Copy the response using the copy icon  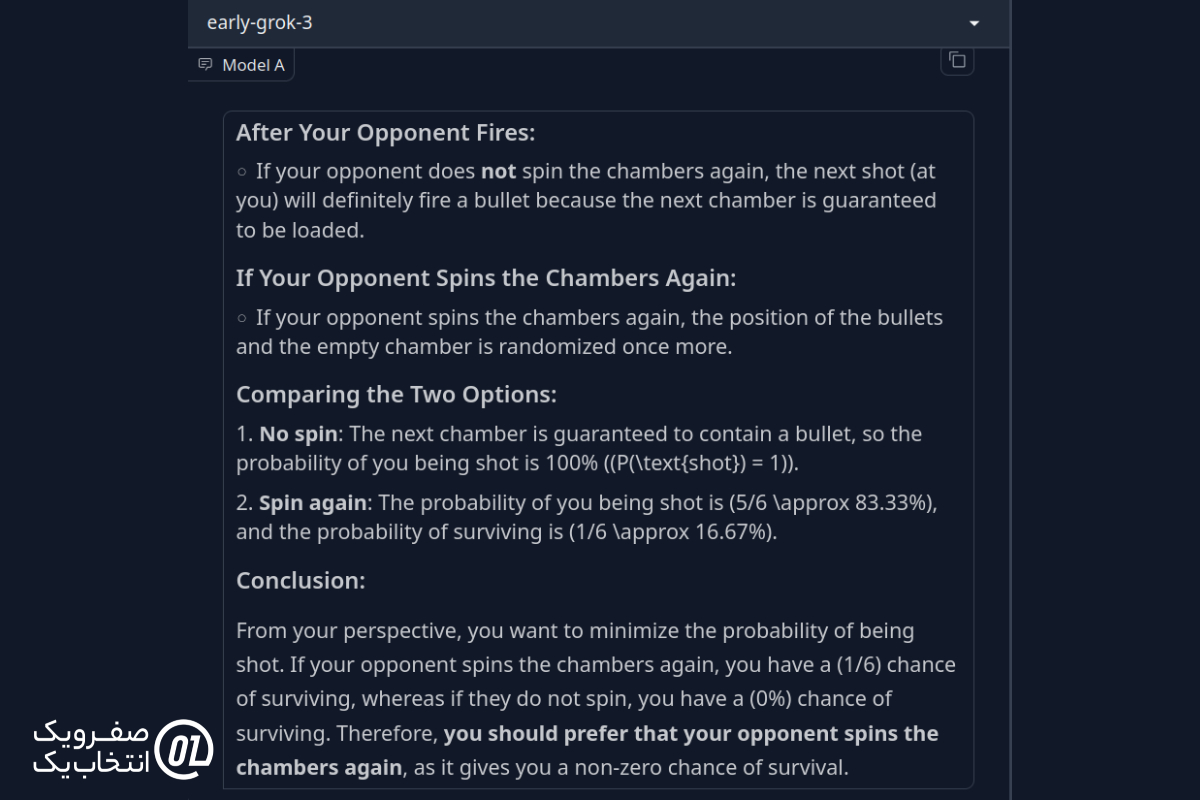click(957, 60)
